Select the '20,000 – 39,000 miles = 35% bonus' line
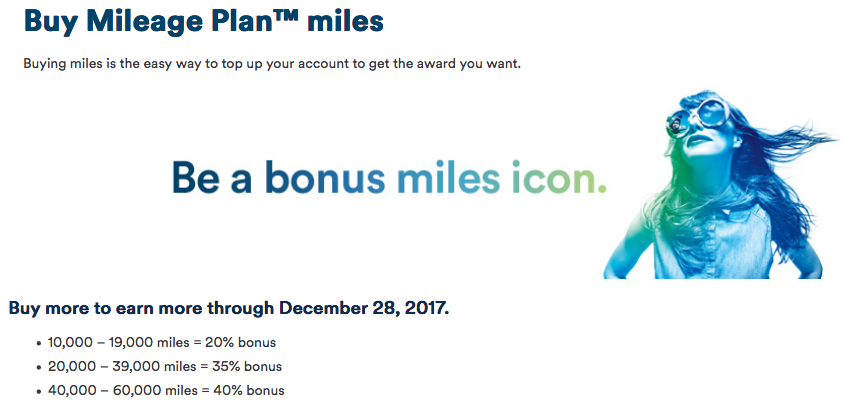 click(x=165, y=367)
